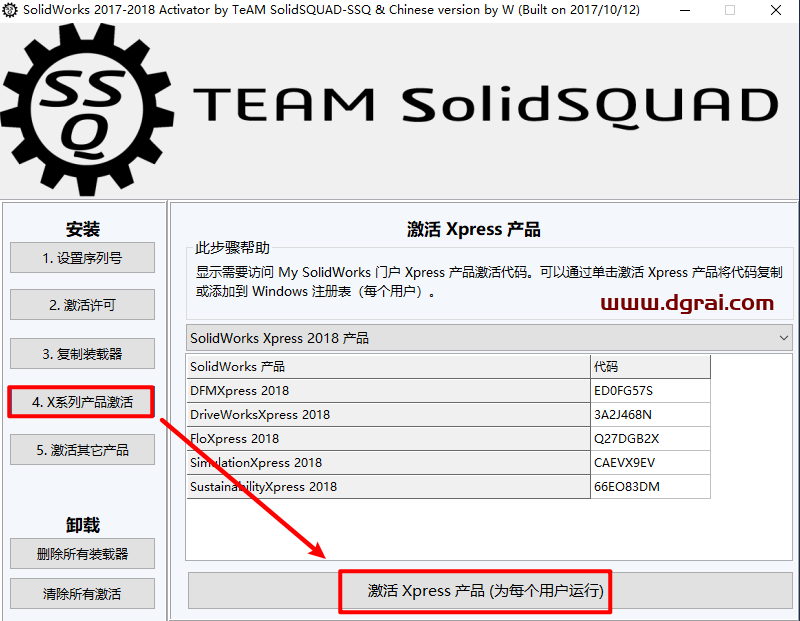Click the '清除所有激活' button
Viewport: 800px width, 621px height.
[x=82, y=593]
